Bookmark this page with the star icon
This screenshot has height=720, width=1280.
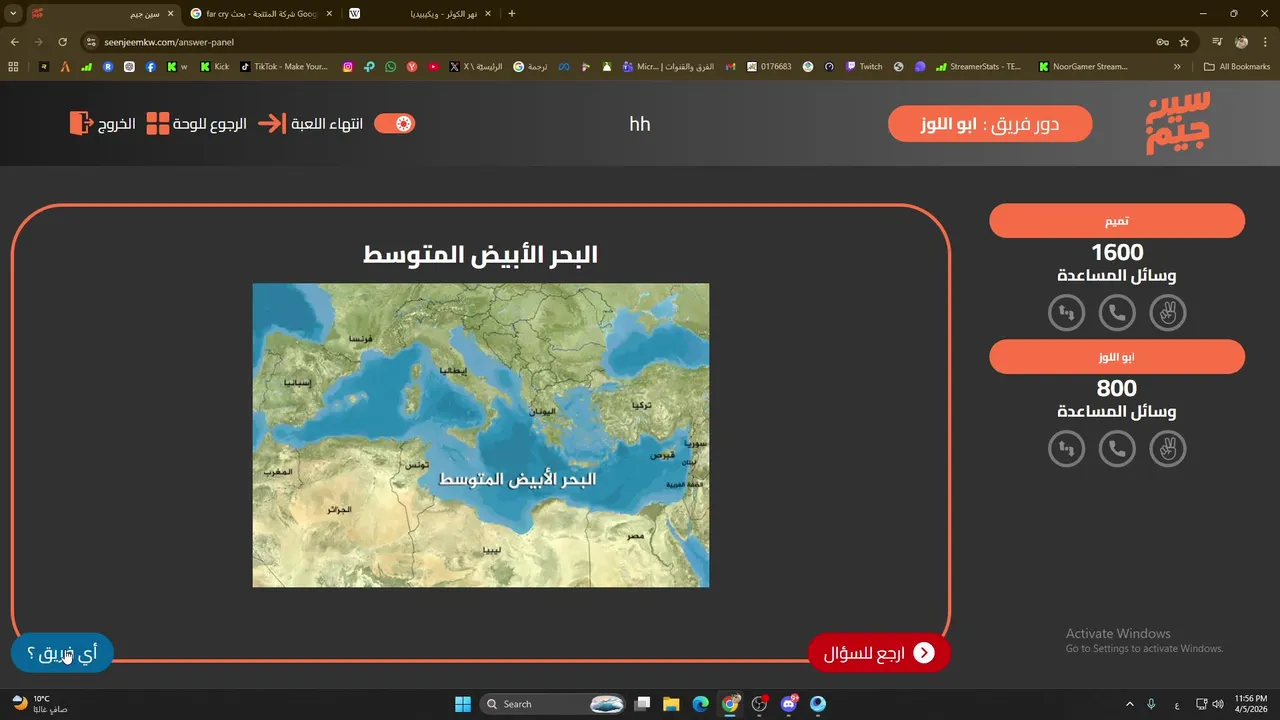pos(1184,42)
